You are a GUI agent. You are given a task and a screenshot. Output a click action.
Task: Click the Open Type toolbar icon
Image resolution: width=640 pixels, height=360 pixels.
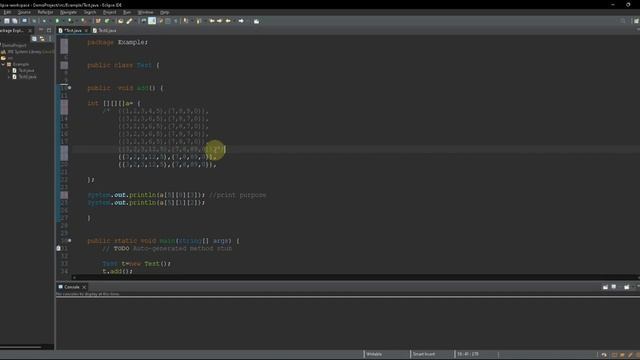[x=120, y=21]
